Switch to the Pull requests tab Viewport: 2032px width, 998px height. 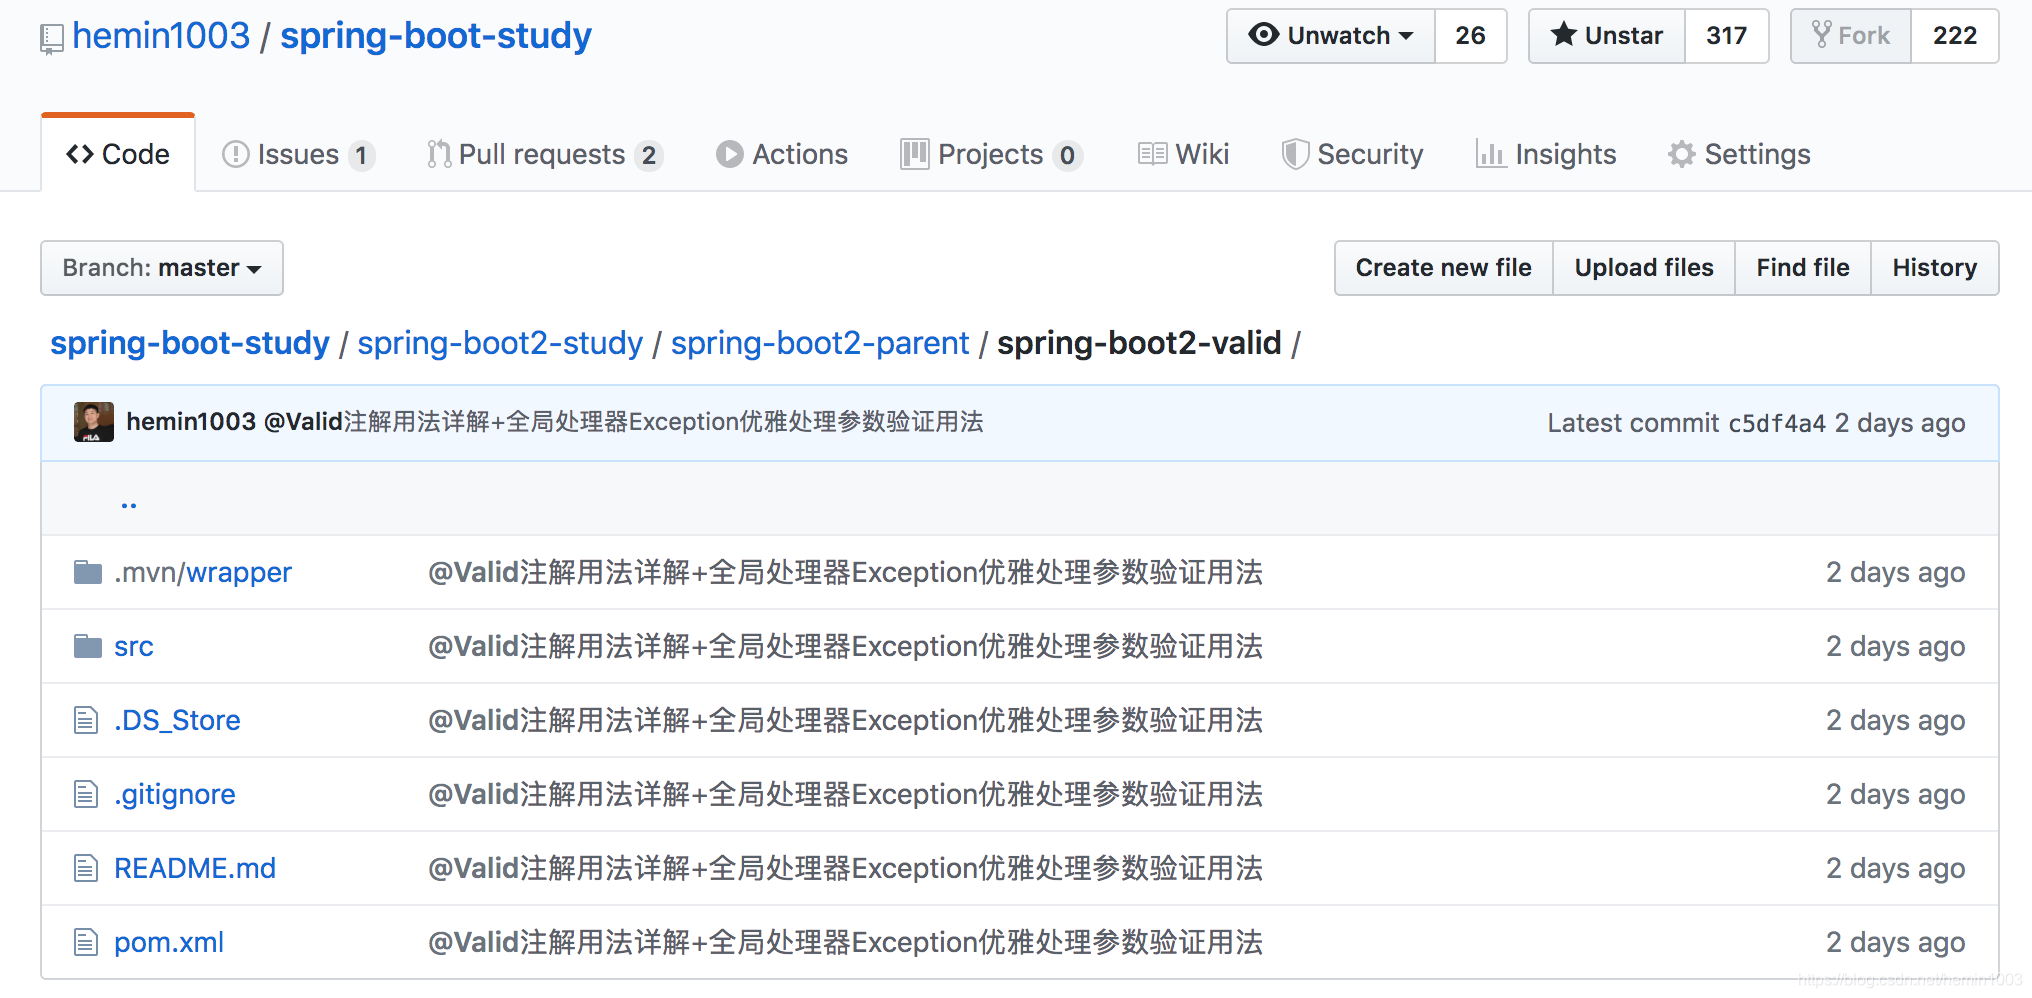coord(545,154)
